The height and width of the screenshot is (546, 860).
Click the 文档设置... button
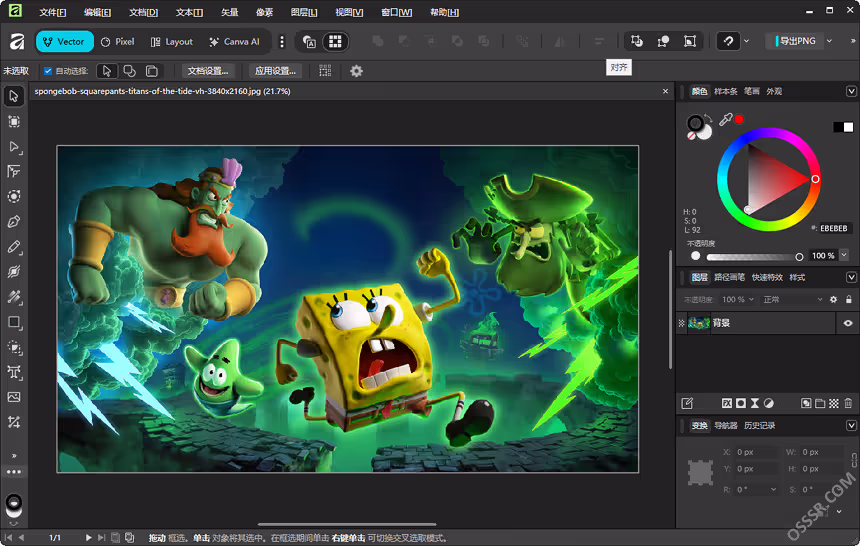tap(207, 71)
